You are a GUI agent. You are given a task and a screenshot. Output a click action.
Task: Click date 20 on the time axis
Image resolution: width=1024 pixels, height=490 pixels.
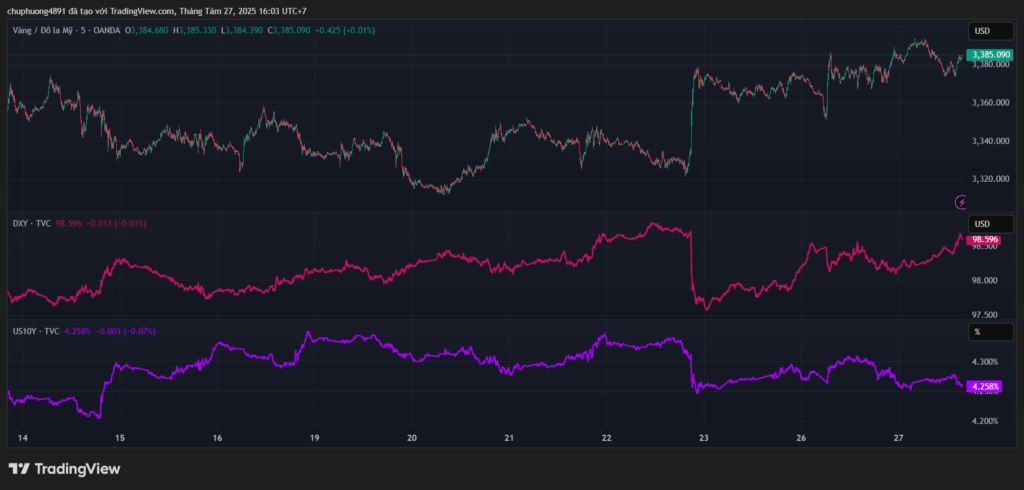(x=411, y=438)
